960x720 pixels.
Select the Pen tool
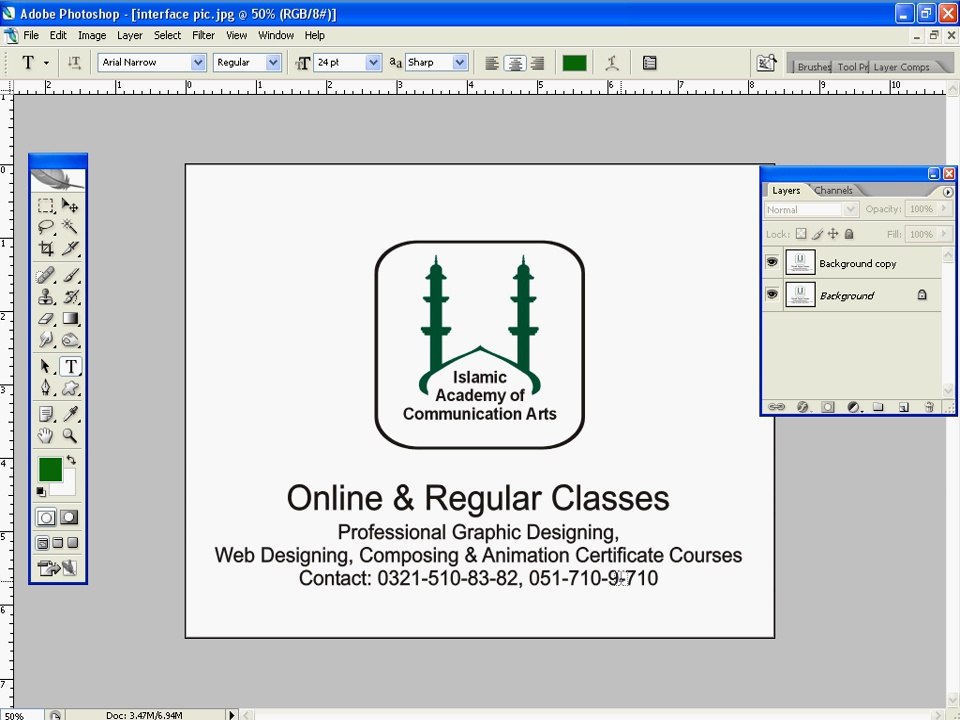45,388
